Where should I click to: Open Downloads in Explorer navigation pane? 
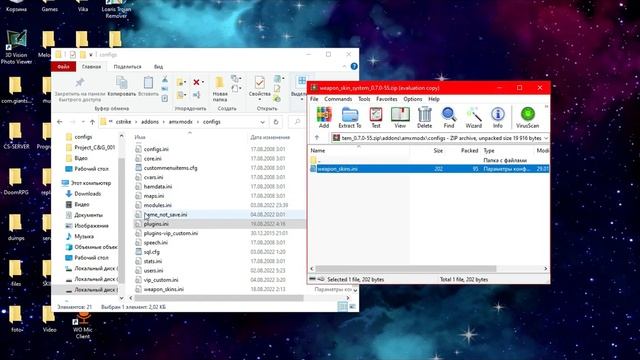pyautogui.click(x=87, y=193)
